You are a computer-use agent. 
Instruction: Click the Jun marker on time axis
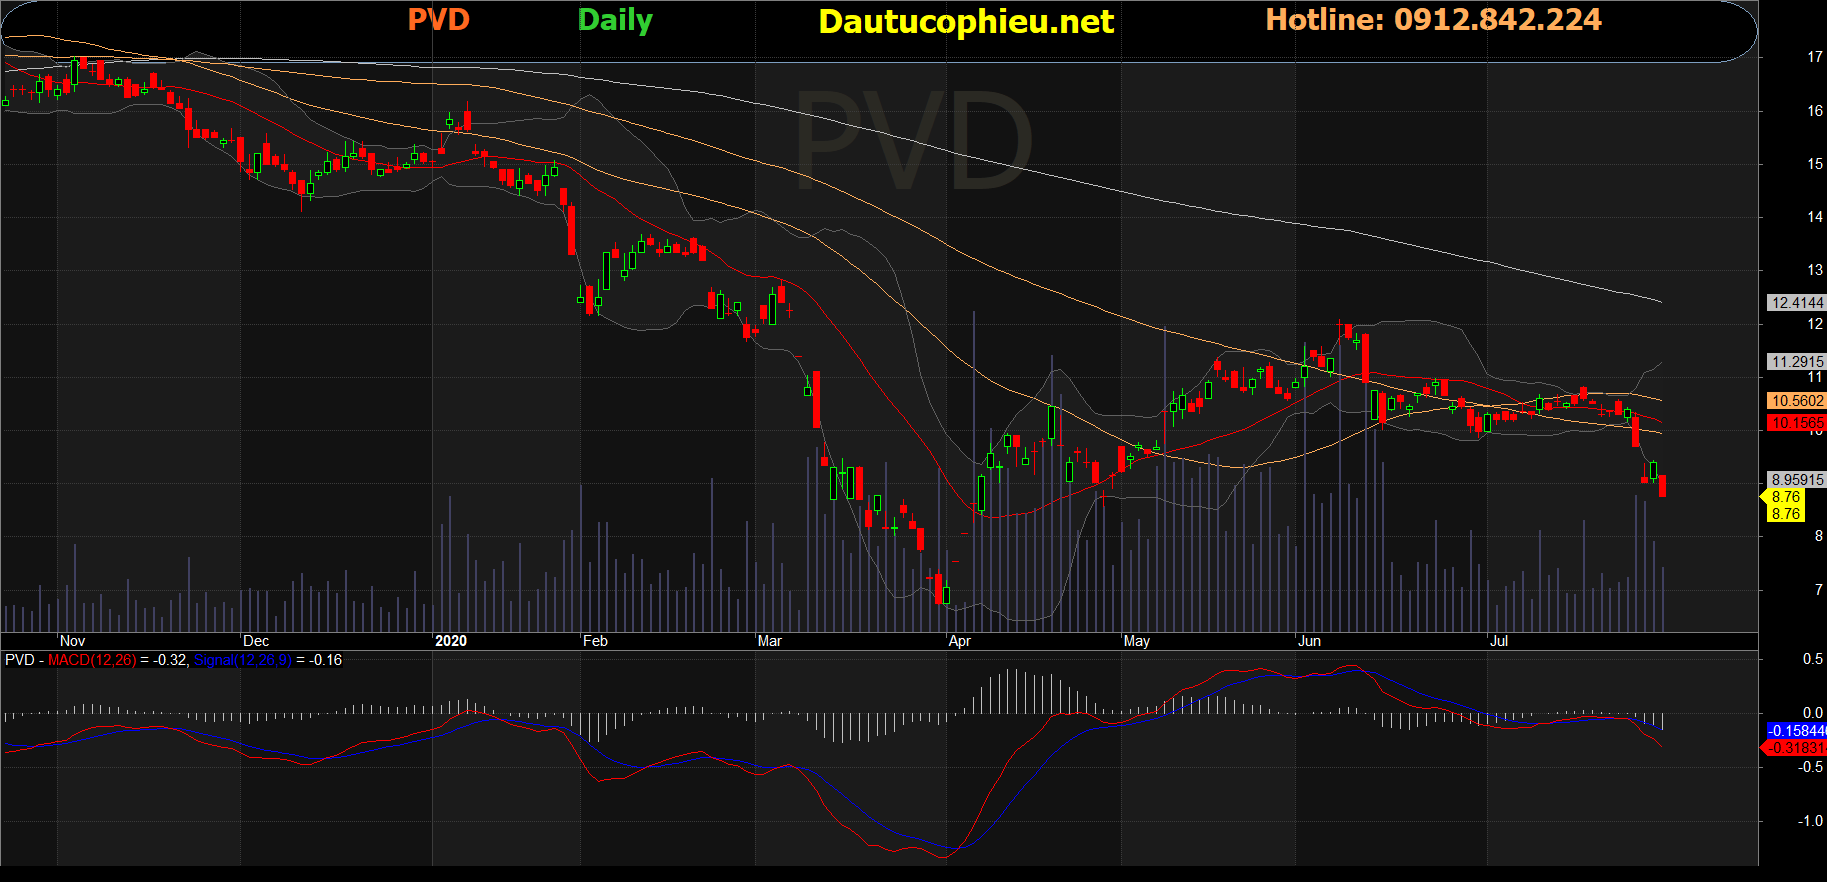pos(1309,641)
